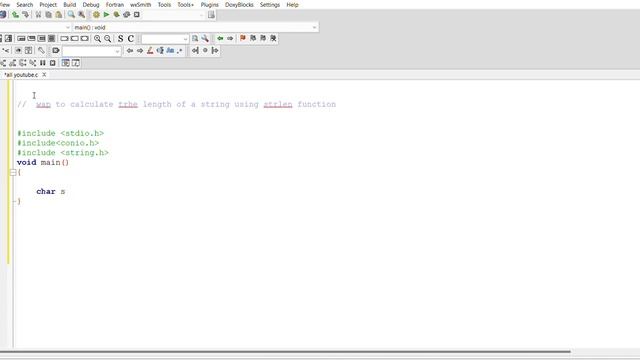Click the Build and run icon
The height and width of the screenshot is (360, 640).
(x=116, y=15)
